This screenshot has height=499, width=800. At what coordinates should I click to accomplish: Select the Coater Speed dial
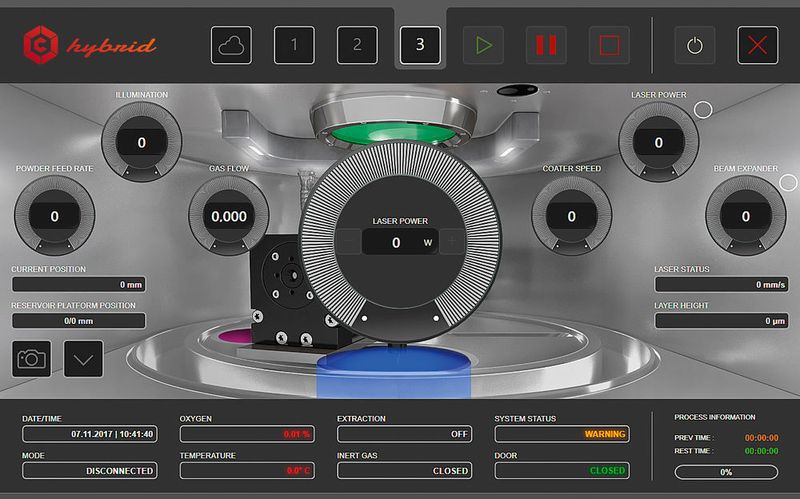[571, 216]
